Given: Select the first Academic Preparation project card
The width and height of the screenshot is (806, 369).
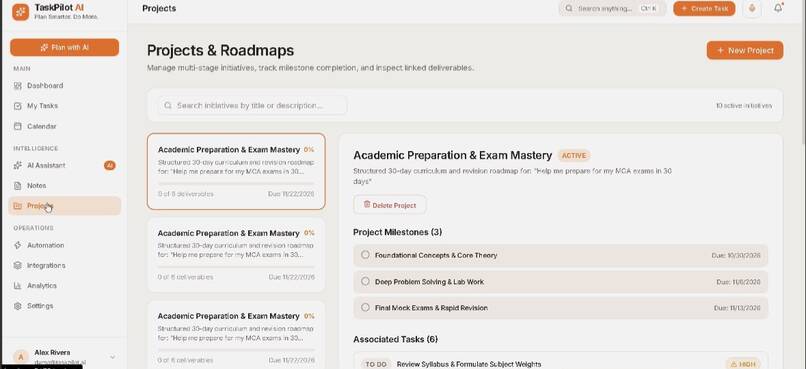Looking at the screenshot, I should (236, 172).
